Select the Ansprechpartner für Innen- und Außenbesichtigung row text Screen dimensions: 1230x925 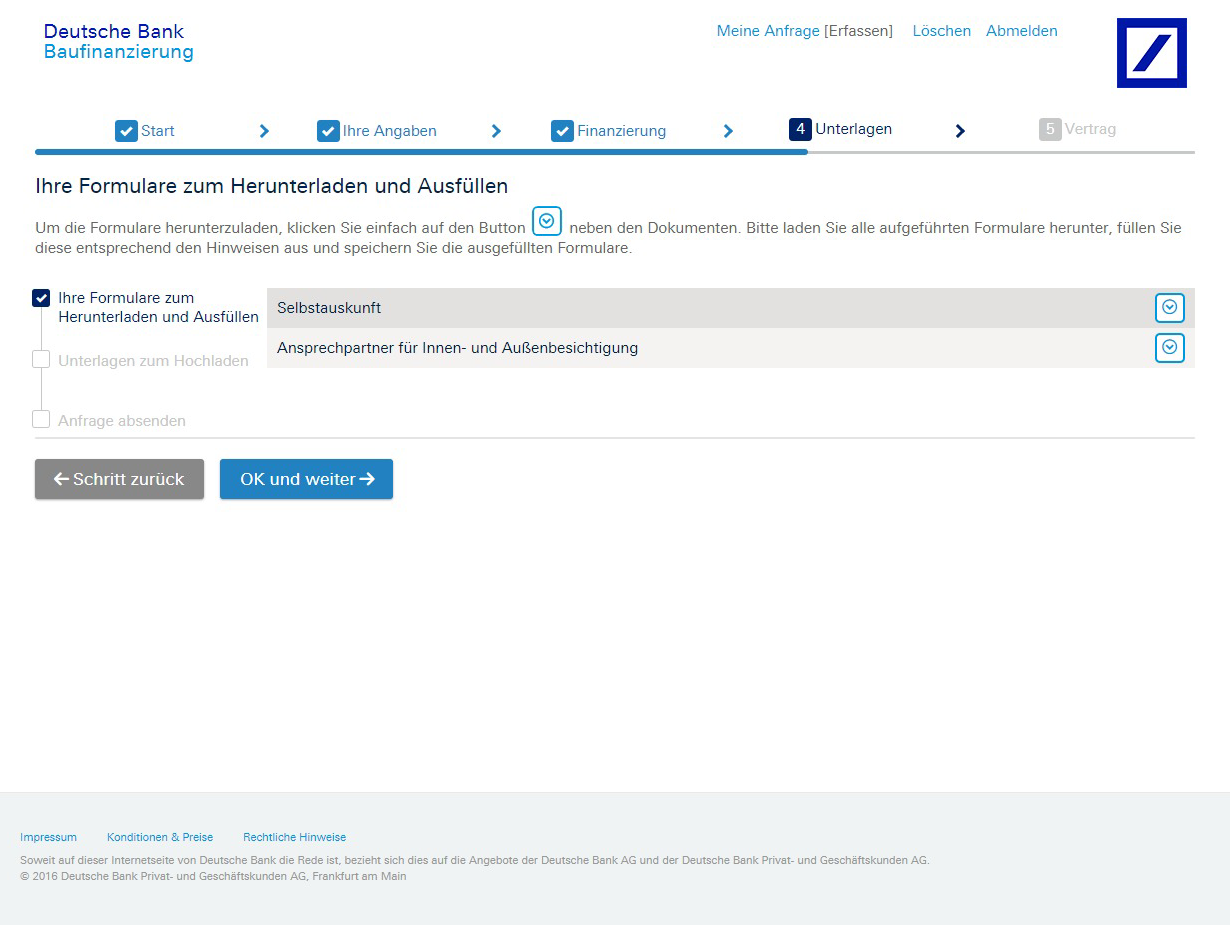[458, 348]
